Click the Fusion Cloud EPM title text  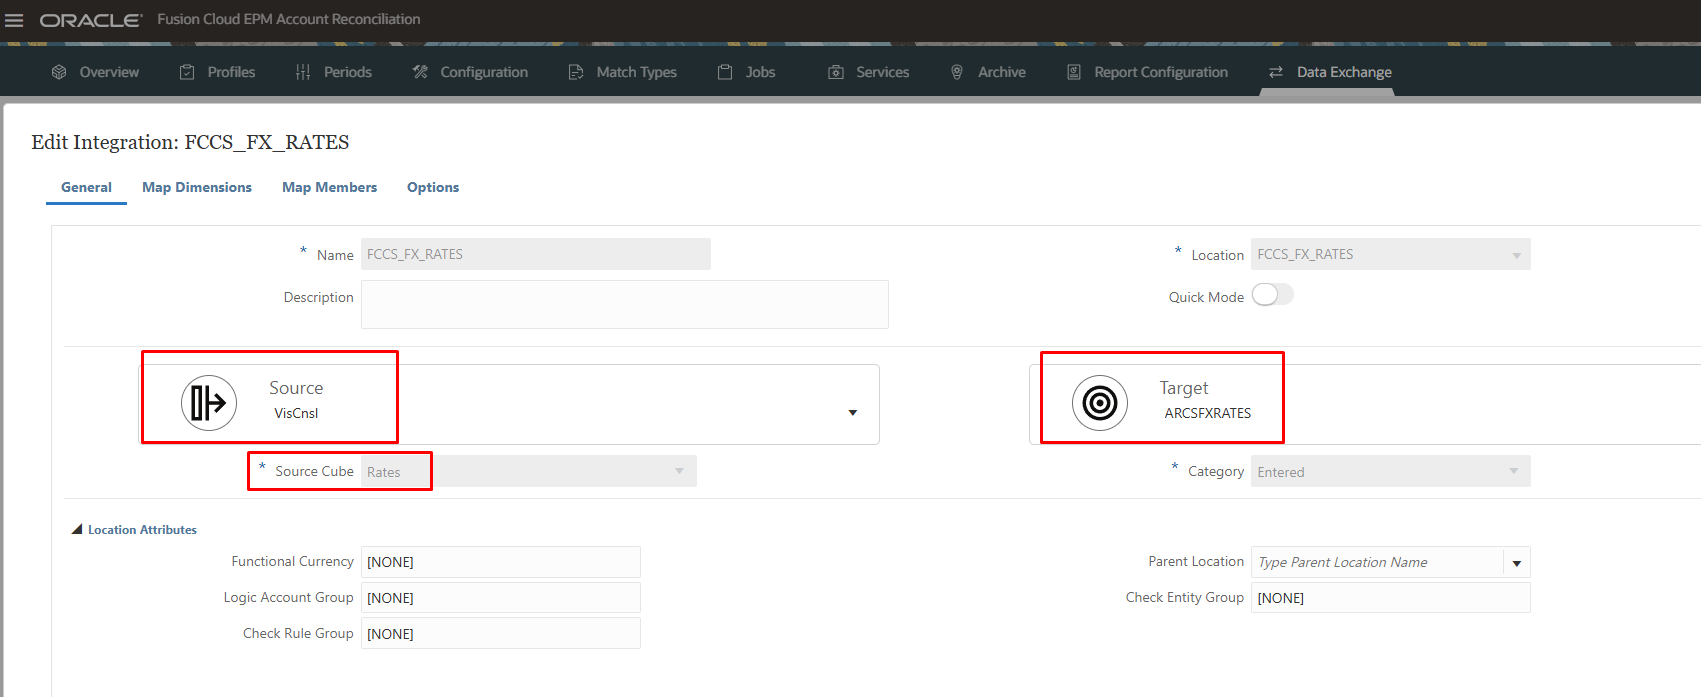pos(288,19)
